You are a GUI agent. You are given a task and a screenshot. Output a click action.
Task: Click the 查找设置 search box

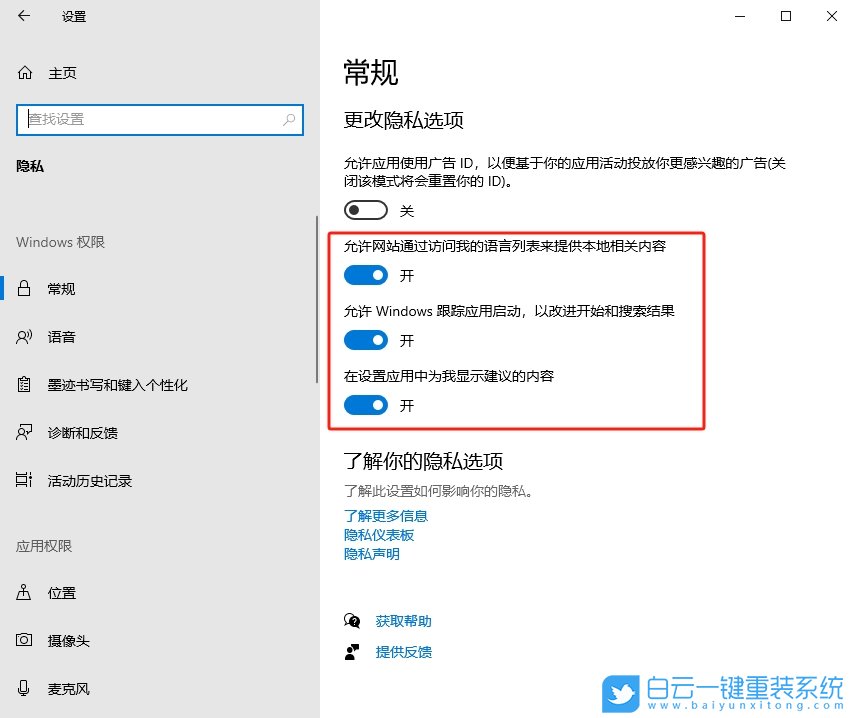coord(160,119)
